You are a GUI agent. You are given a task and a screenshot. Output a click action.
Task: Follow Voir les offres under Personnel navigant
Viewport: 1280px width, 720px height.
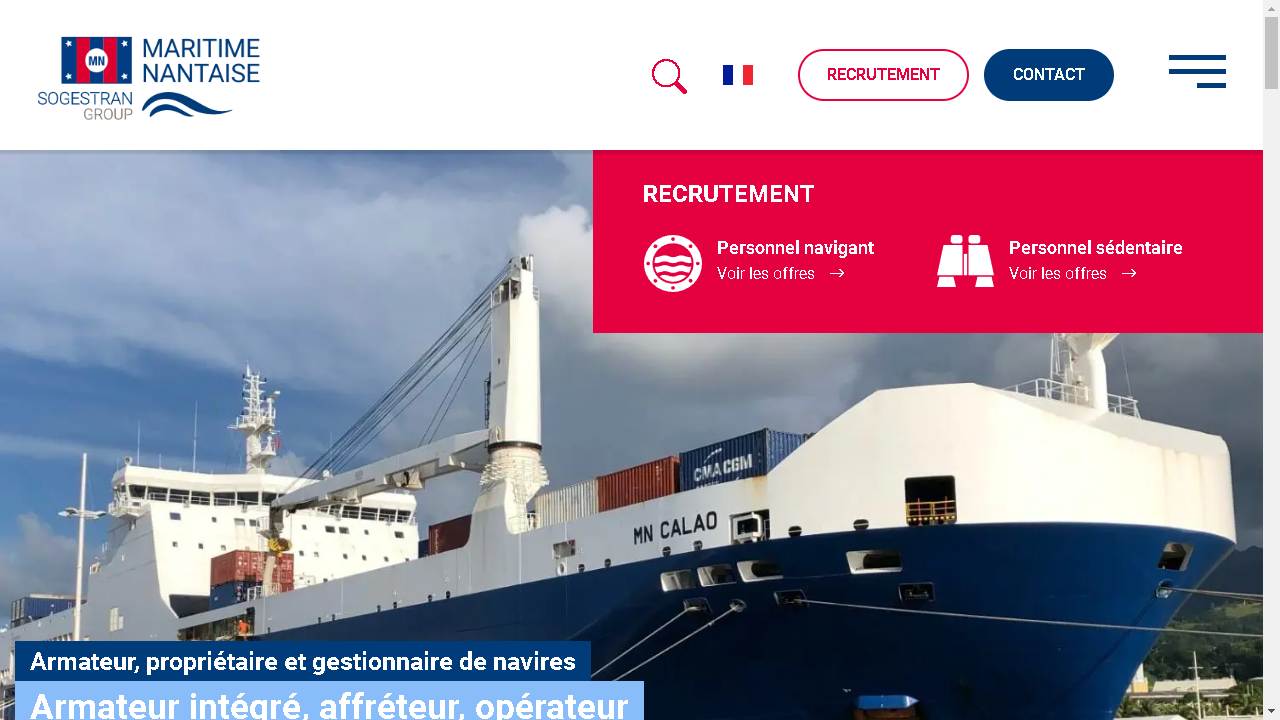pyautogui.click(x=766, y=273)
